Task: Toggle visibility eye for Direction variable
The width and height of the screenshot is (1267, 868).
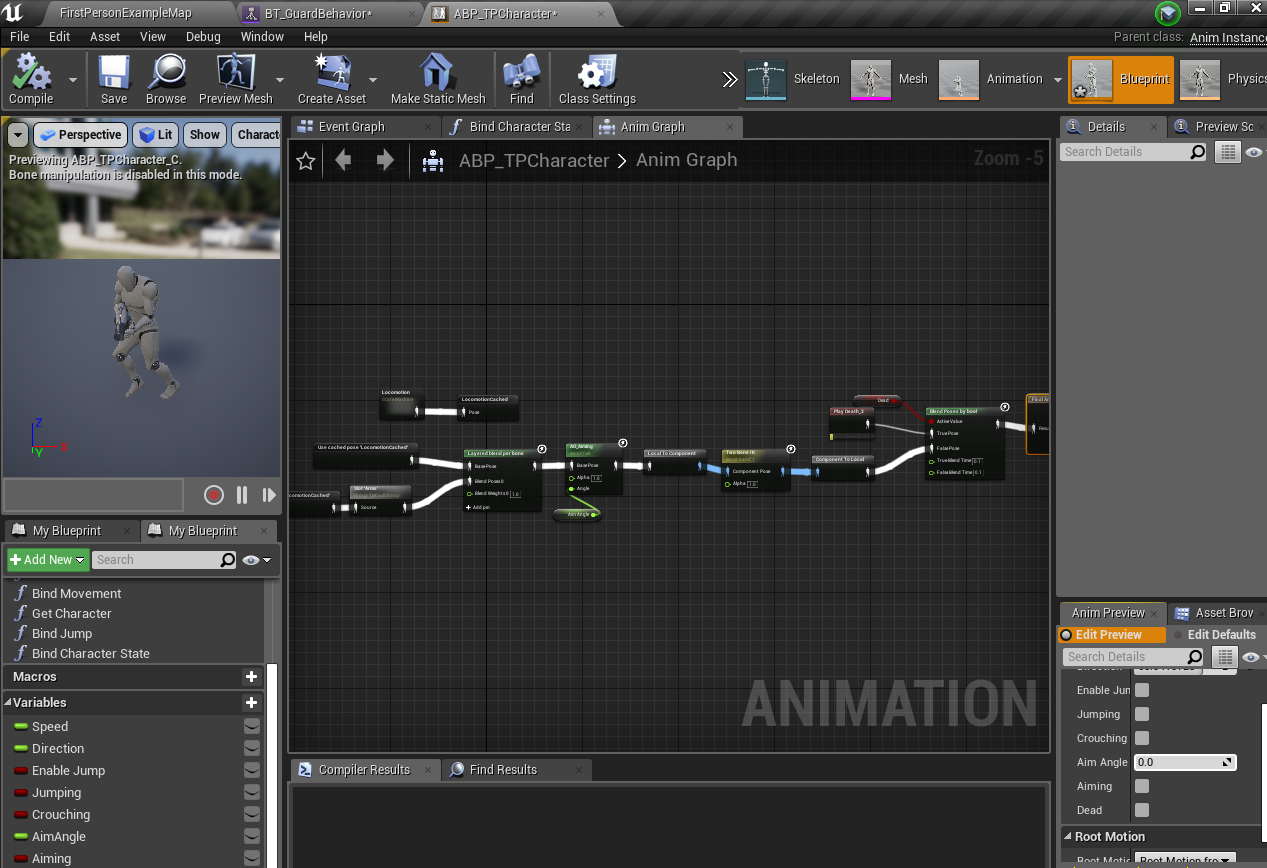Action: point(252,749)
